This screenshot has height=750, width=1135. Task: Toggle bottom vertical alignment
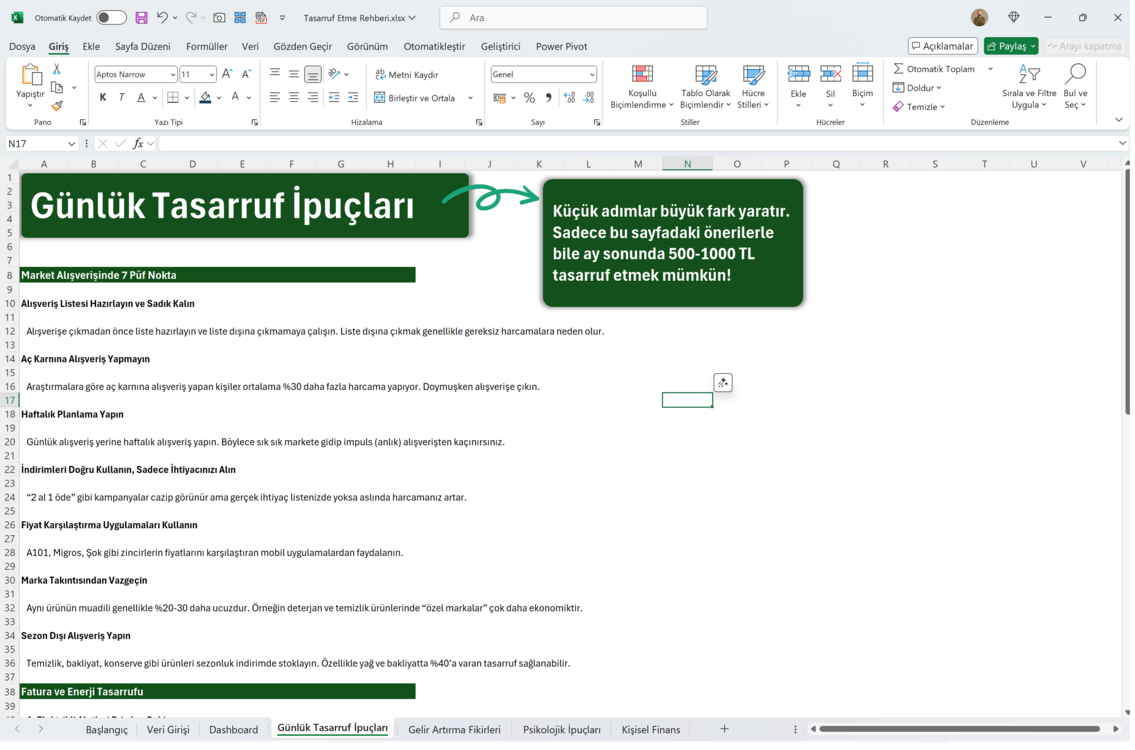click(313, 74)
